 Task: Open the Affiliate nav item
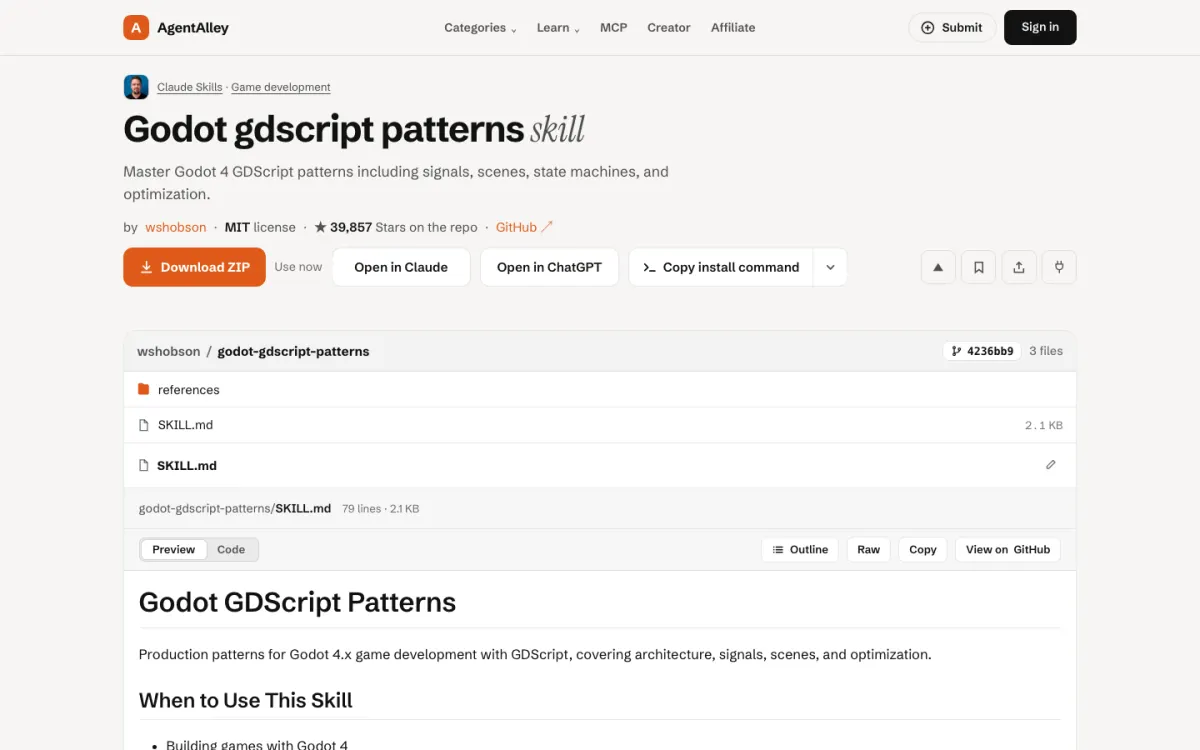pyautogui.click(x=733, y=28)
